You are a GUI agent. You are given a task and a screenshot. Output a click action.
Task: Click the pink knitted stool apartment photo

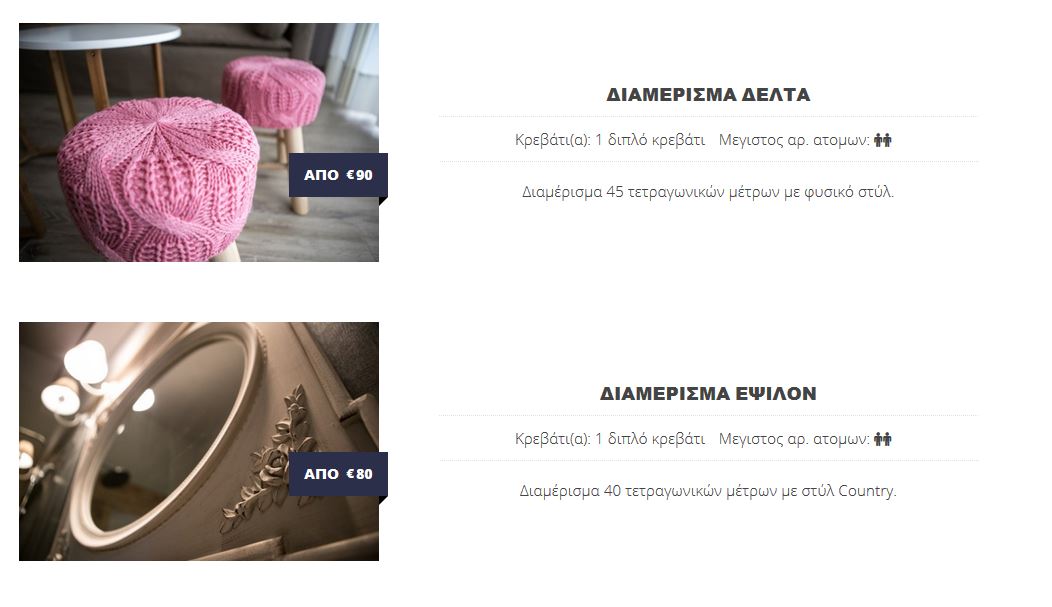199,142
